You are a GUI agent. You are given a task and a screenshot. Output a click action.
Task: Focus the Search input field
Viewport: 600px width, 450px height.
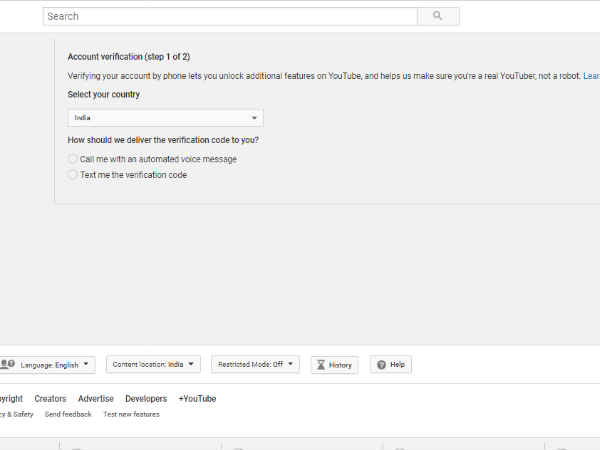click(230, 16)
